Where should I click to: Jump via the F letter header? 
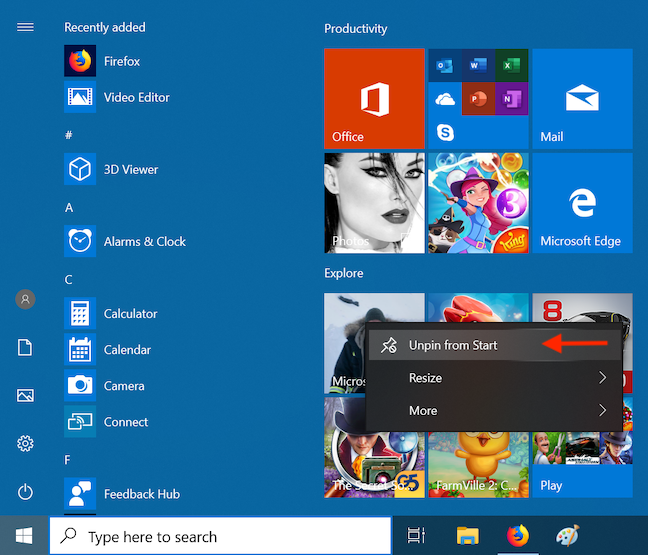tap(67, 460)
